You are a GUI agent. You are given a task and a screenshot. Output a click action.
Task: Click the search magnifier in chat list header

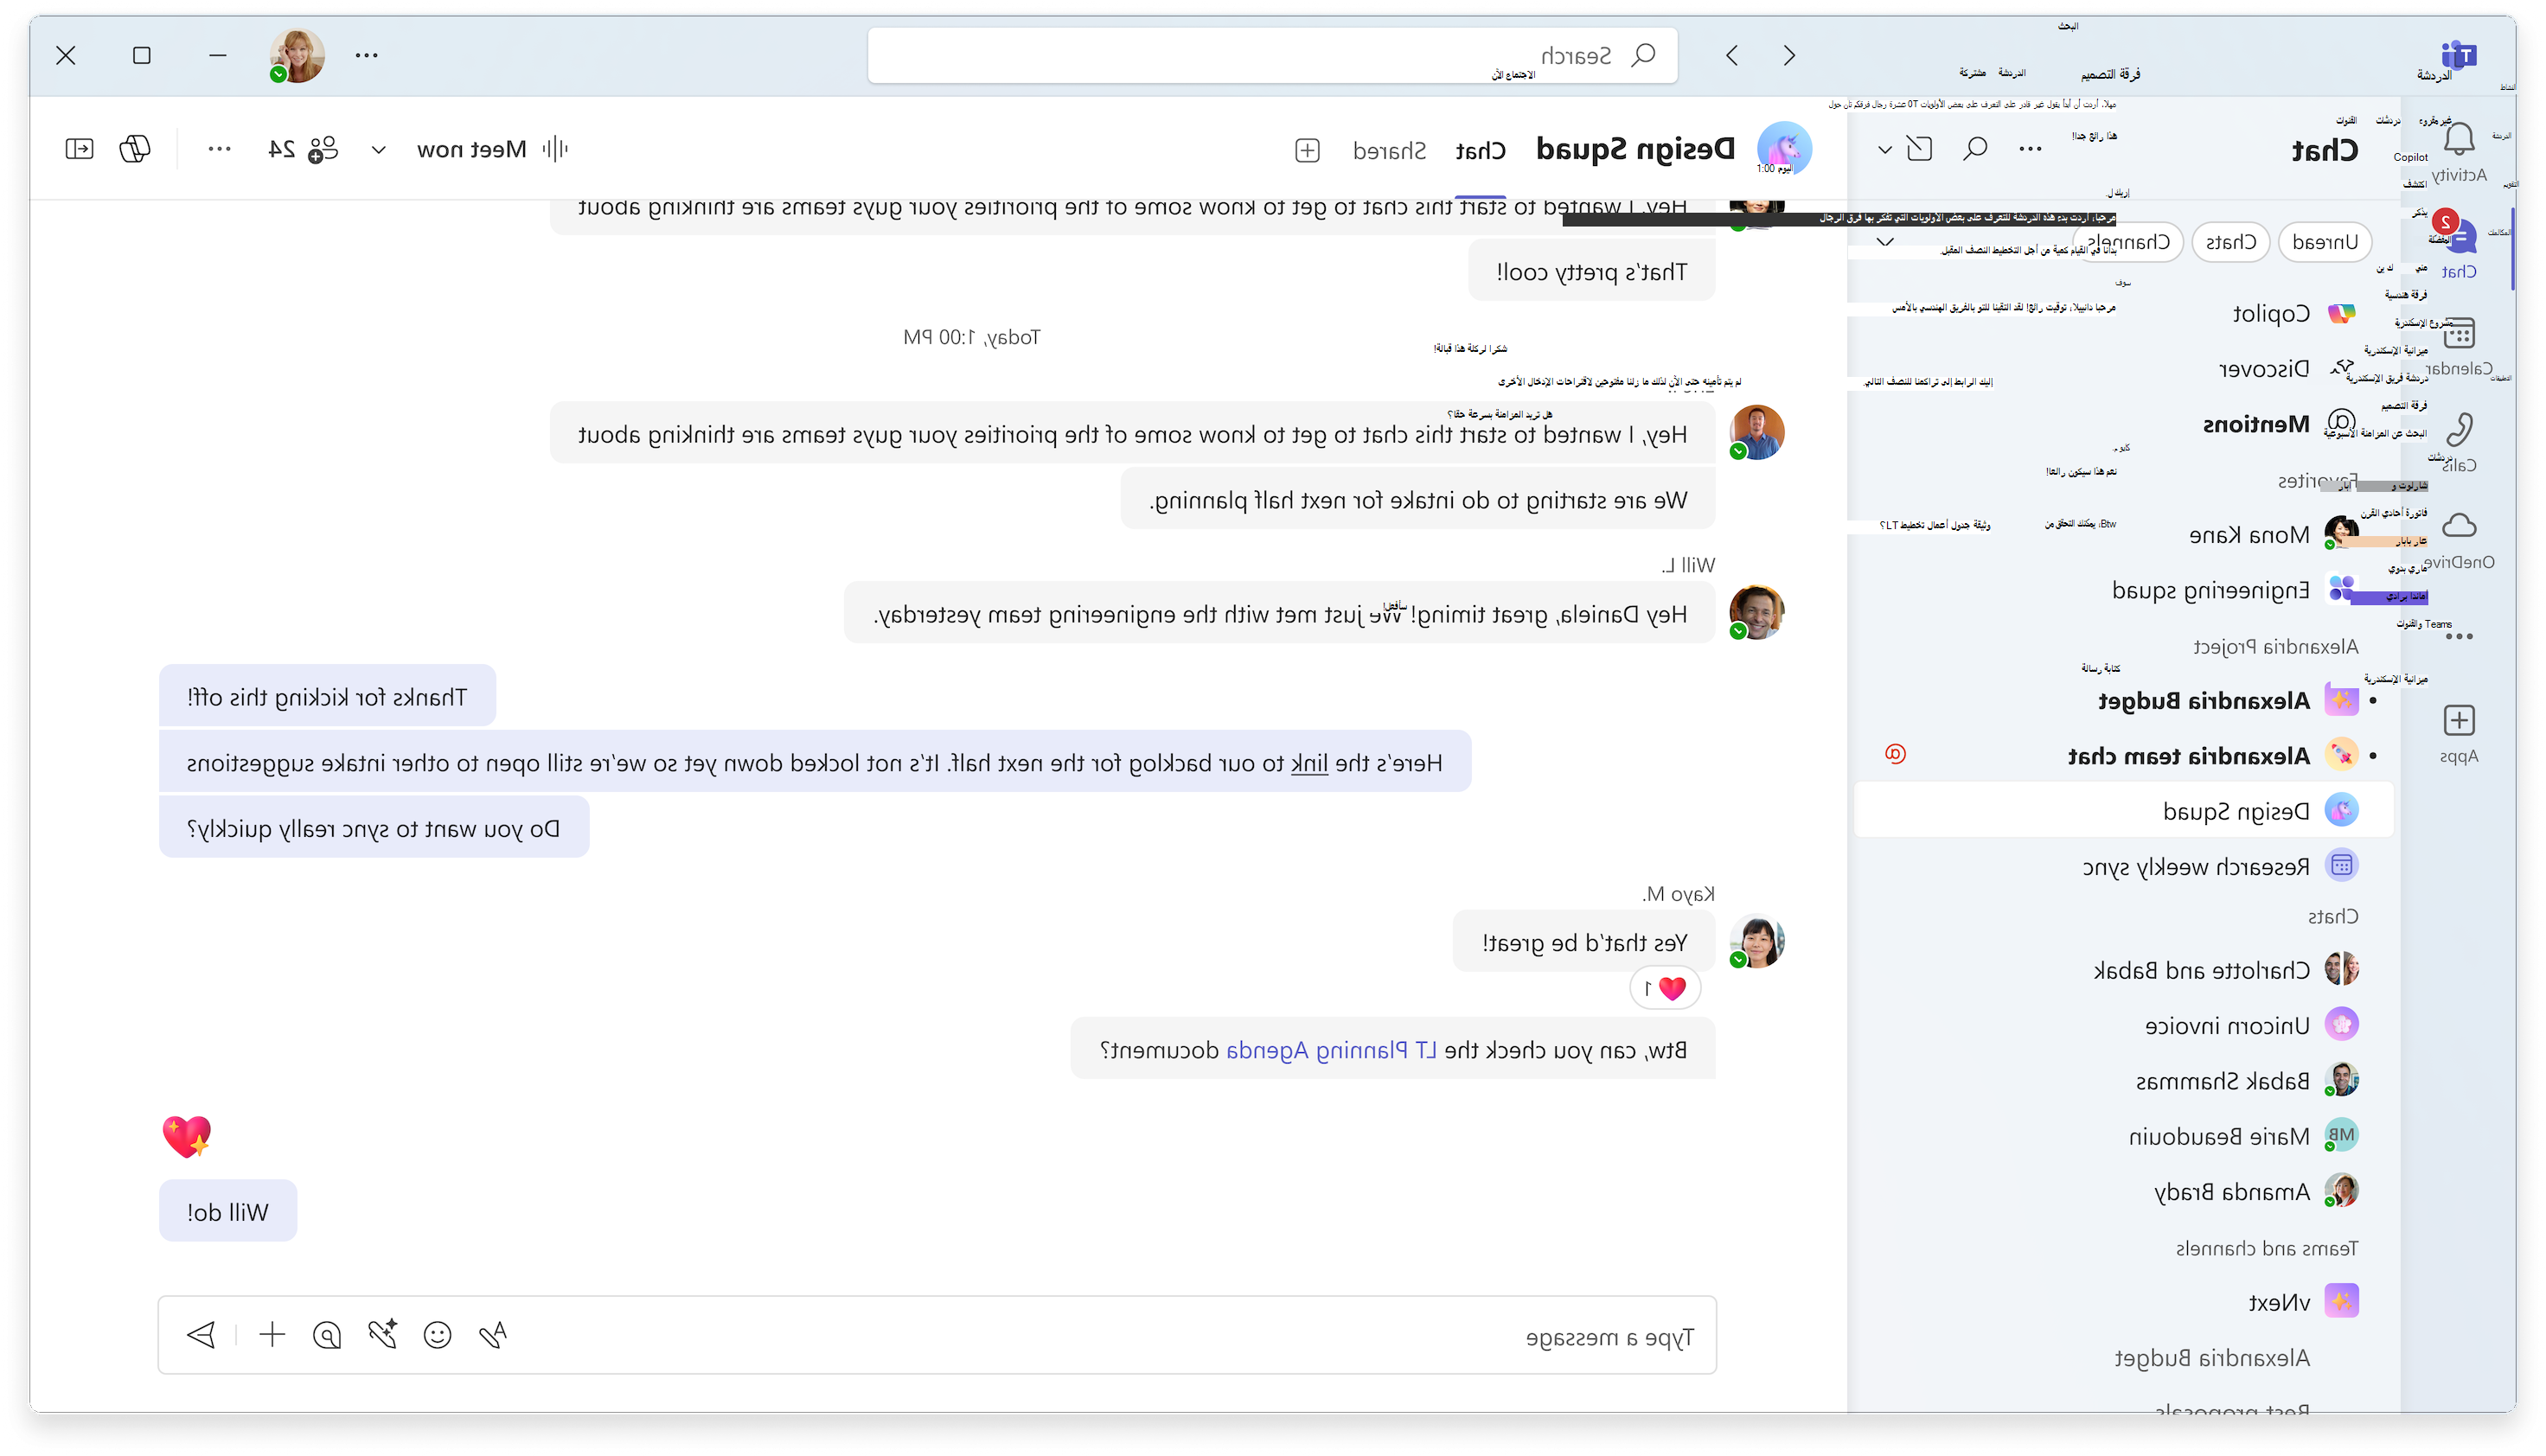point(1975,149)
